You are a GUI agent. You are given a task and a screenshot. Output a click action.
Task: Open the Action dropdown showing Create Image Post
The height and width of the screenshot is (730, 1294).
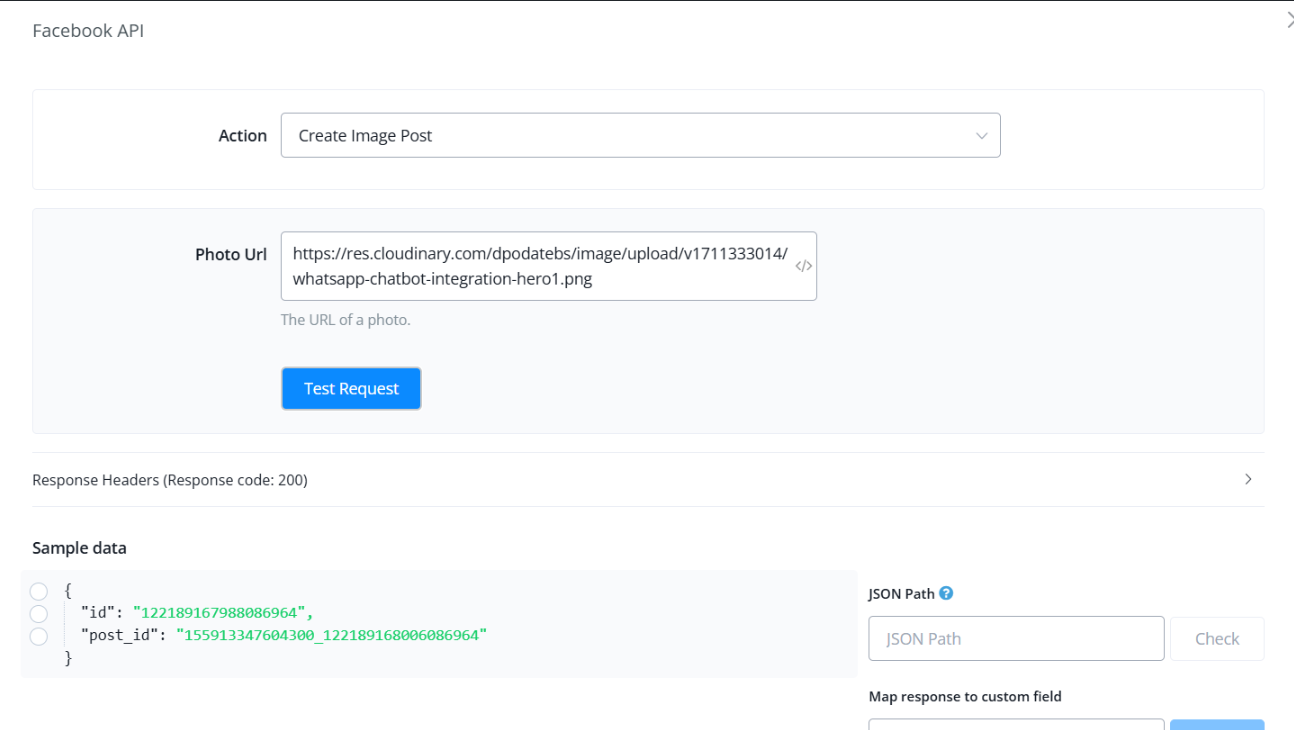tap(640, 136)
